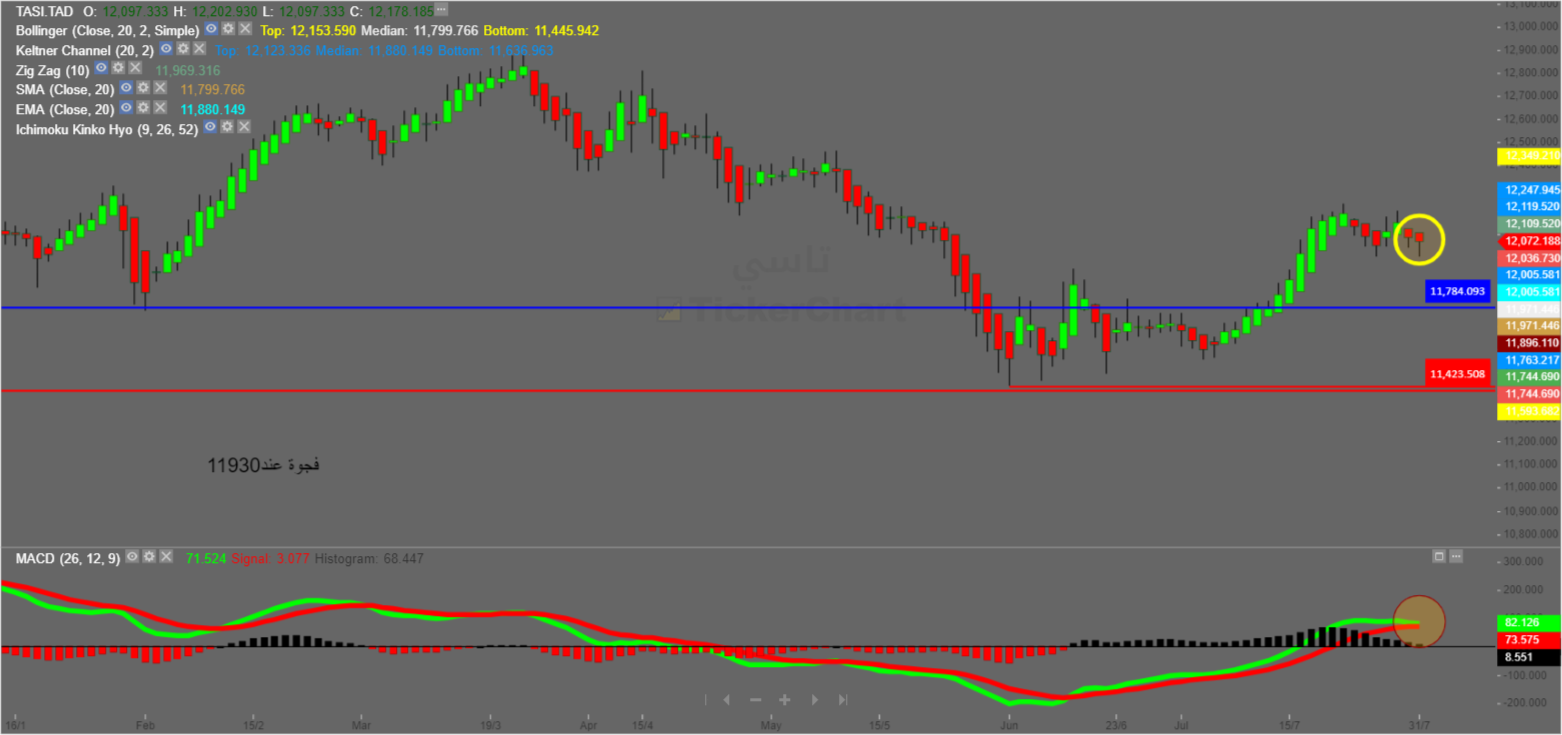Image resolution: width=1562 pixels, height=735 pixels.
Task: Toggle Zig Zag indicator visibility
Action: 101,68
